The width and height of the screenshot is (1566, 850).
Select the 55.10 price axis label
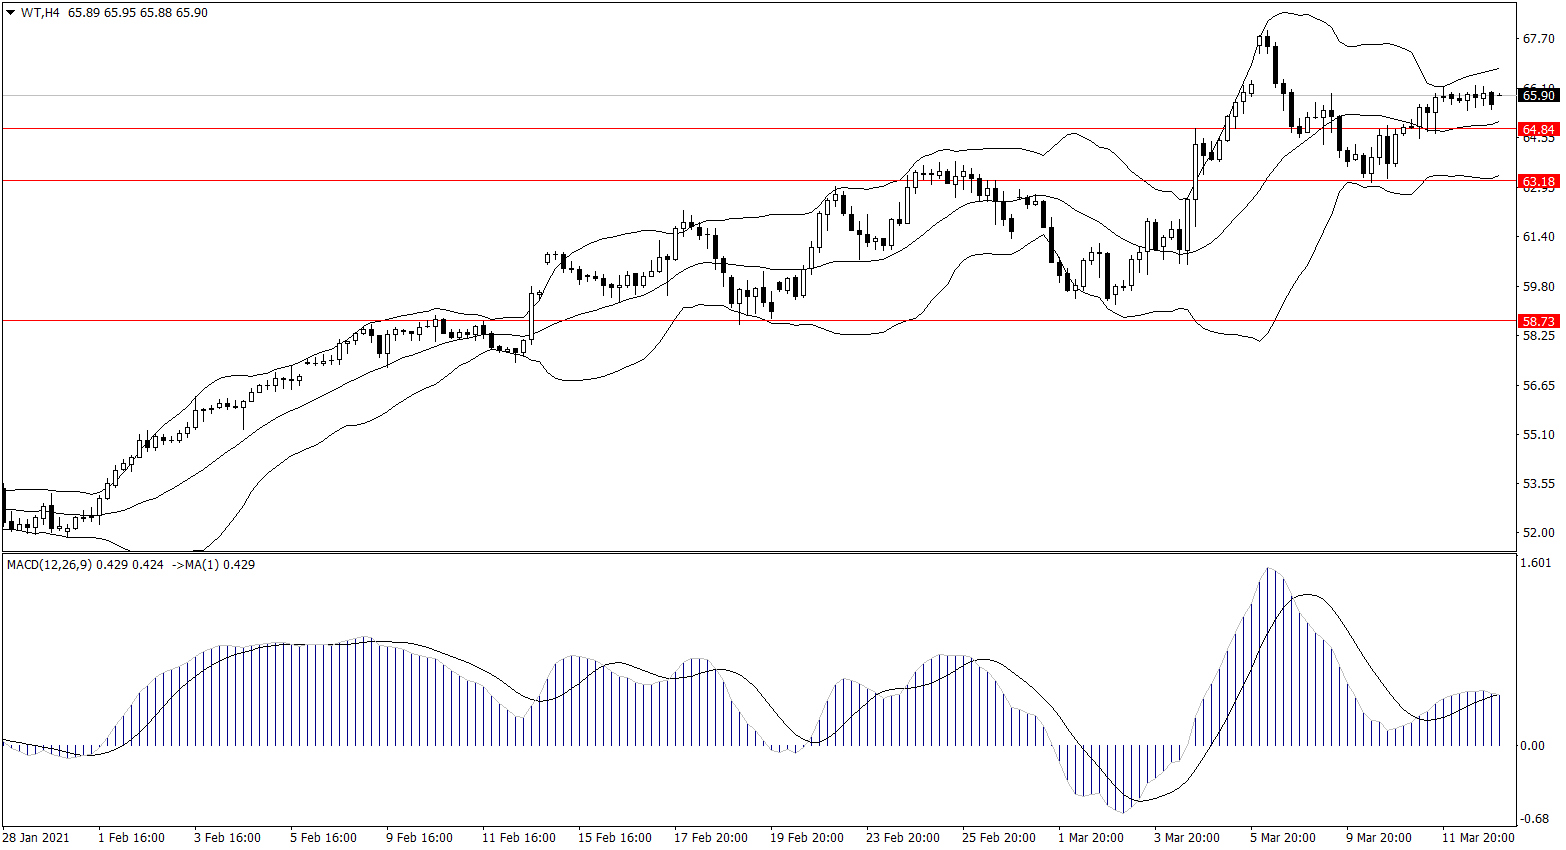1538,435
